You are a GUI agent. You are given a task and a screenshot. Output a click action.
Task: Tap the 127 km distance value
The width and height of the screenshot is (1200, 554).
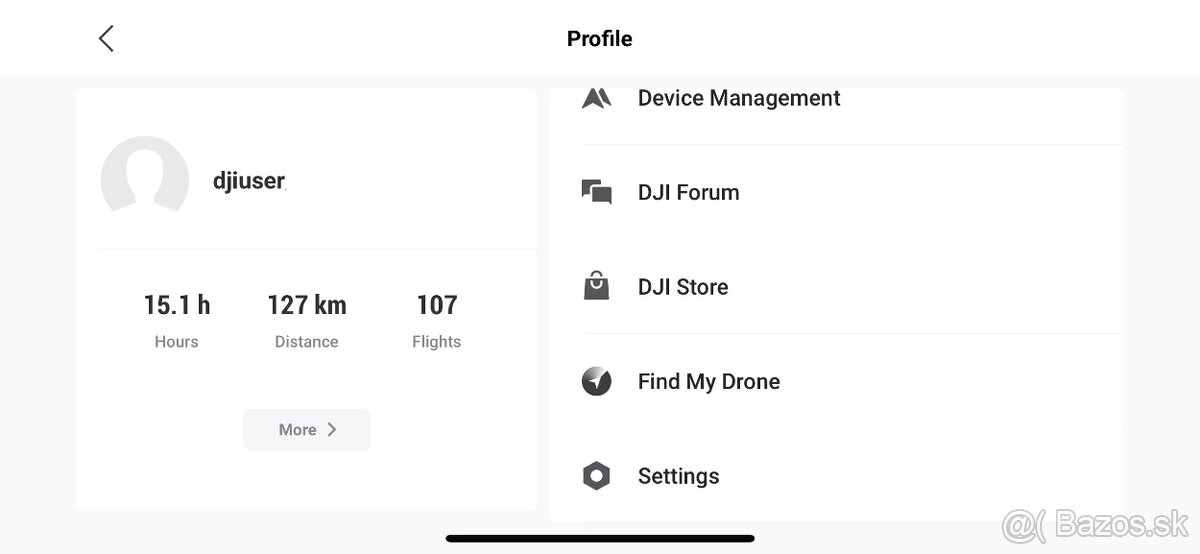pyautogui.click(x=307, y=305)
